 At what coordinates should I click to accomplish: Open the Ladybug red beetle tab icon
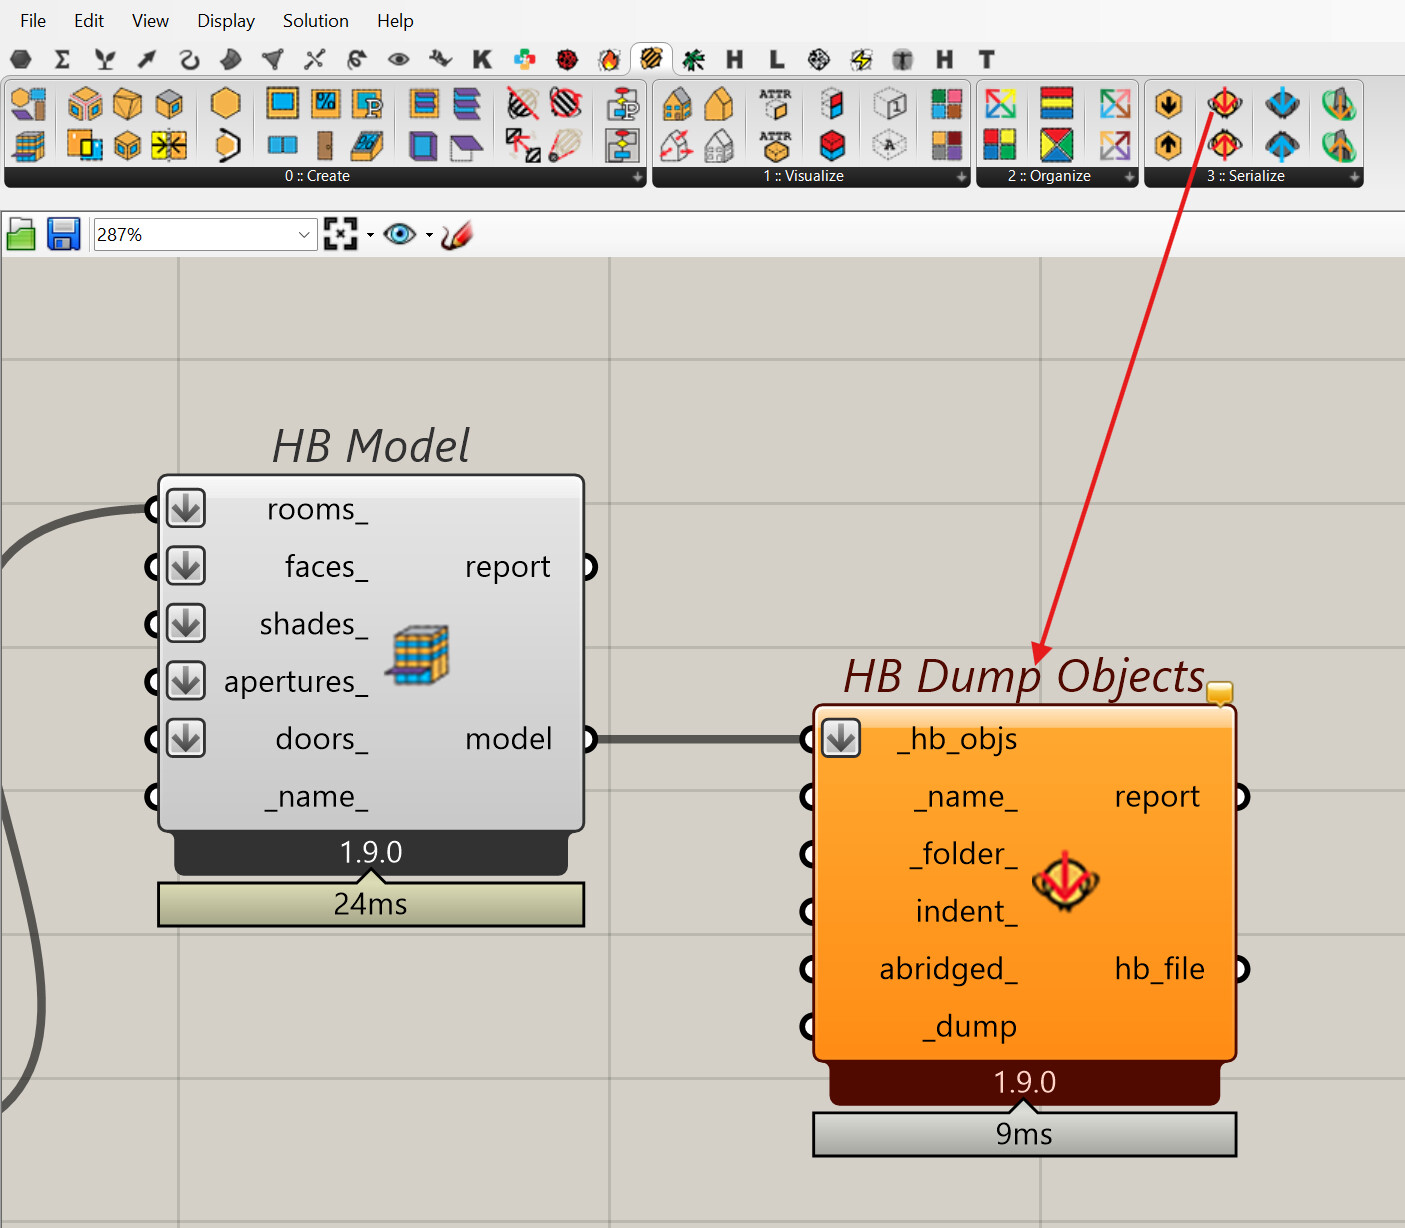[567, 60]
